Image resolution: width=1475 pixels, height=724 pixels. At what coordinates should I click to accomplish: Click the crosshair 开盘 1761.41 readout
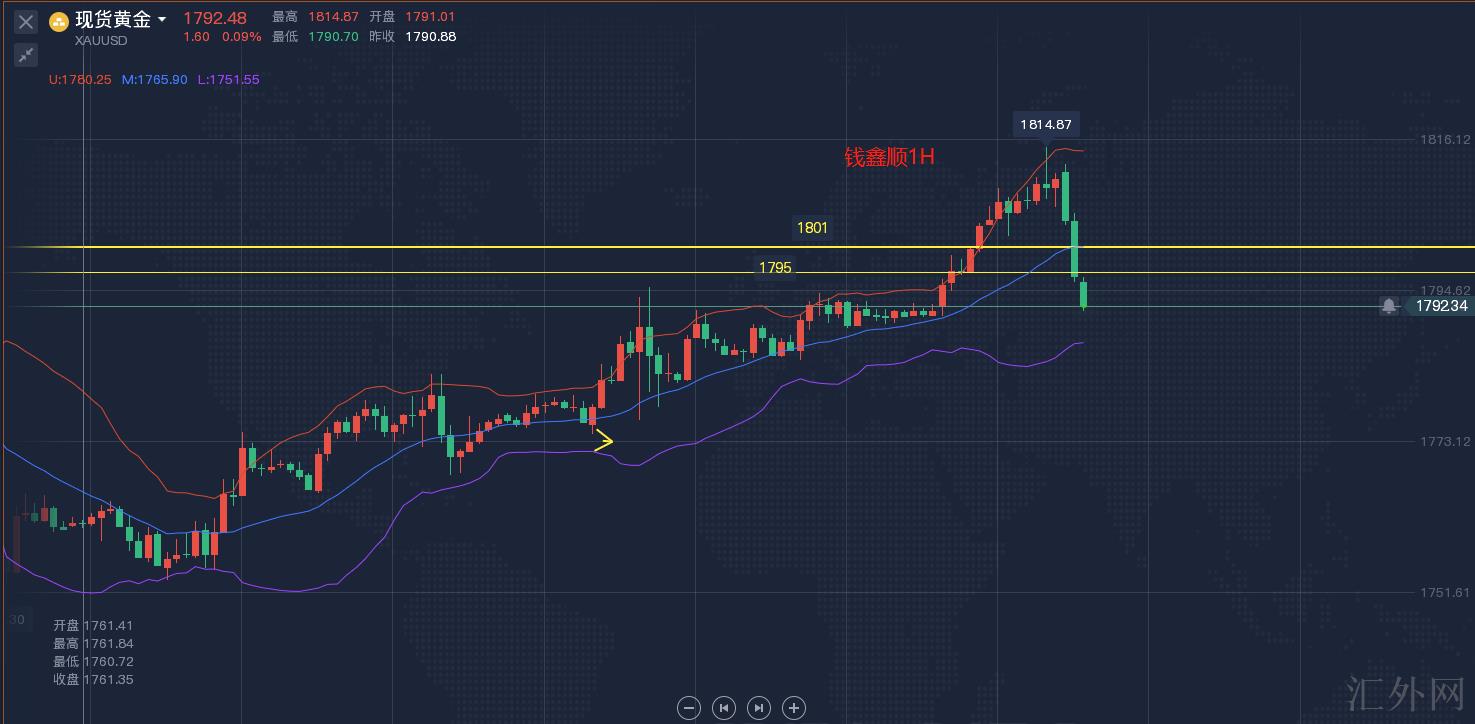point(93,626)
